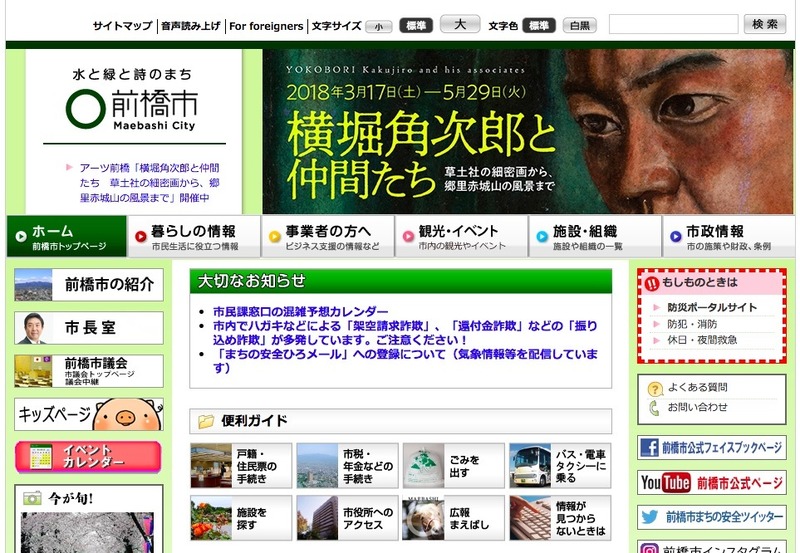Open the YouTube official page icon
Image resolution: width=800 pixels, height=553 pixels.
(x=665, y=483)
